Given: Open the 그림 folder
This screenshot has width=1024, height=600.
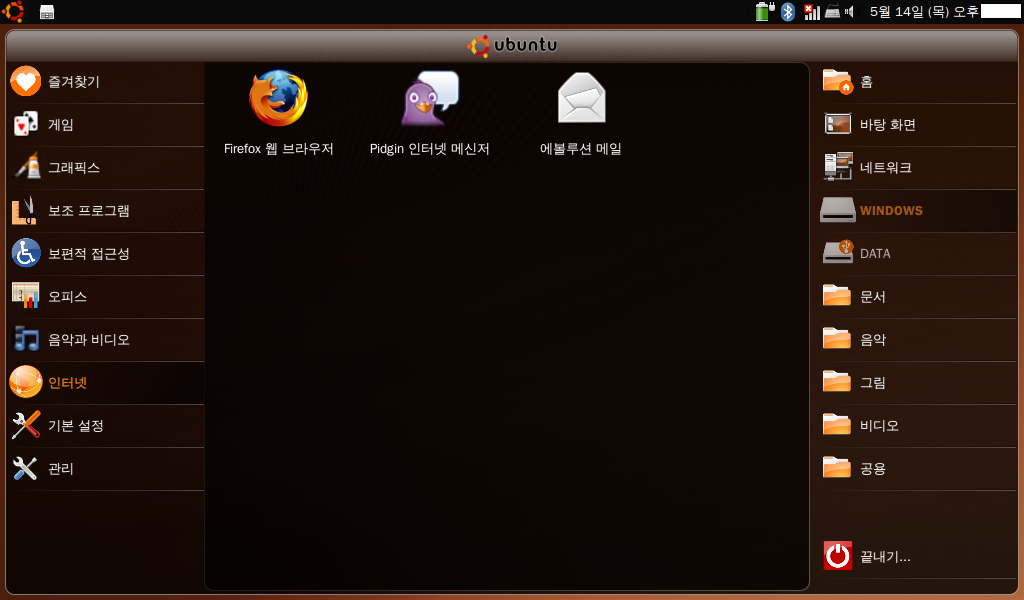Looking at the screenshot, I should pyautogui.click(x=918, y=383).
